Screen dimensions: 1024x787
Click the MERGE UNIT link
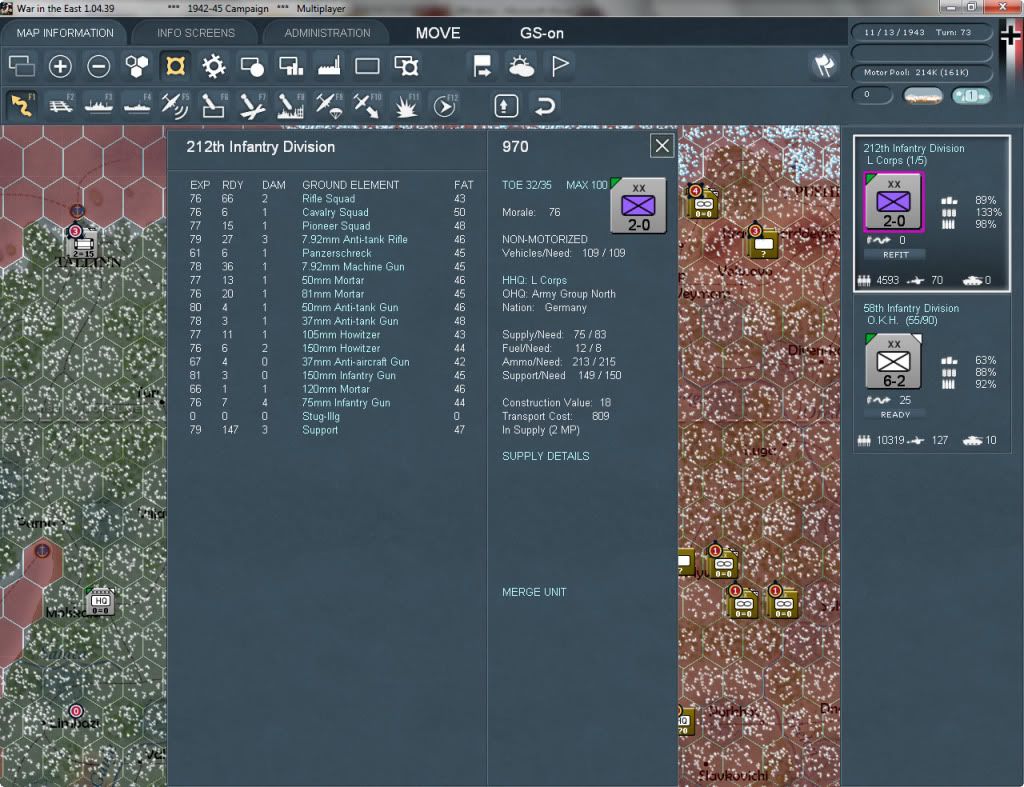pos(534,592)
